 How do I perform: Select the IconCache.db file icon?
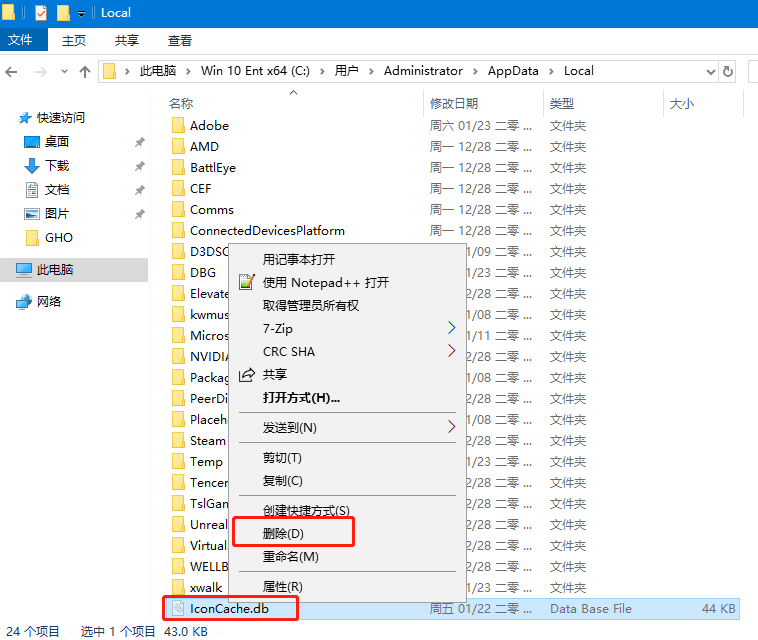[178, 608]
